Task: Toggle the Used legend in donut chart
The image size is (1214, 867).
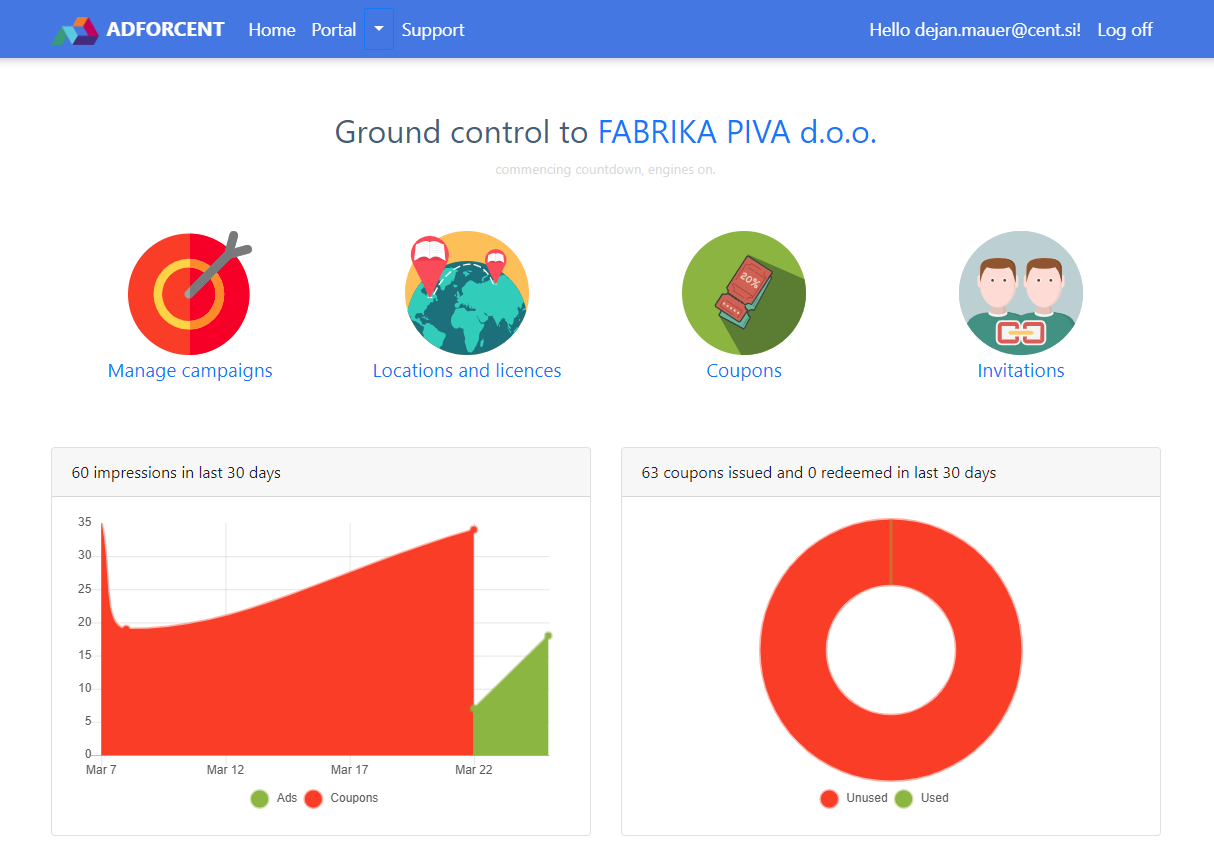Action: [921, 798]
